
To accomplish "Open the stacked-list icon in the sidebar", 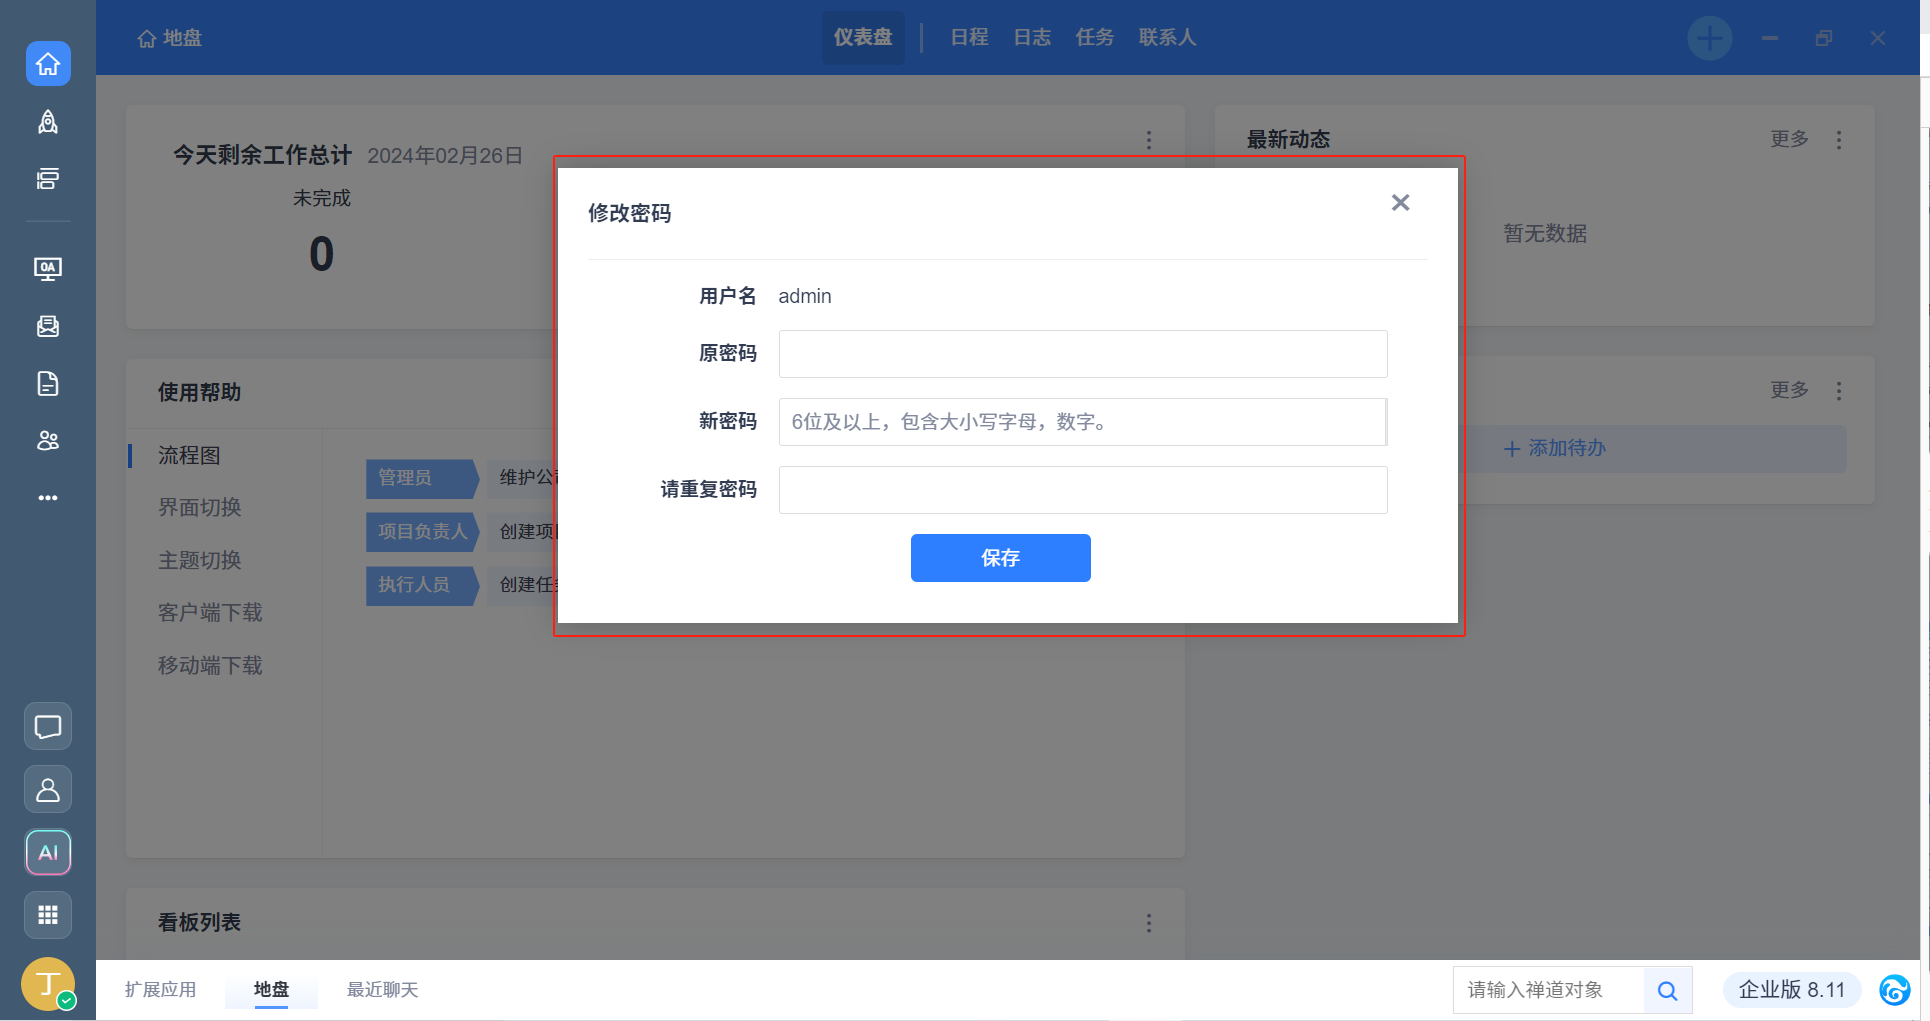I will point(48,179).
